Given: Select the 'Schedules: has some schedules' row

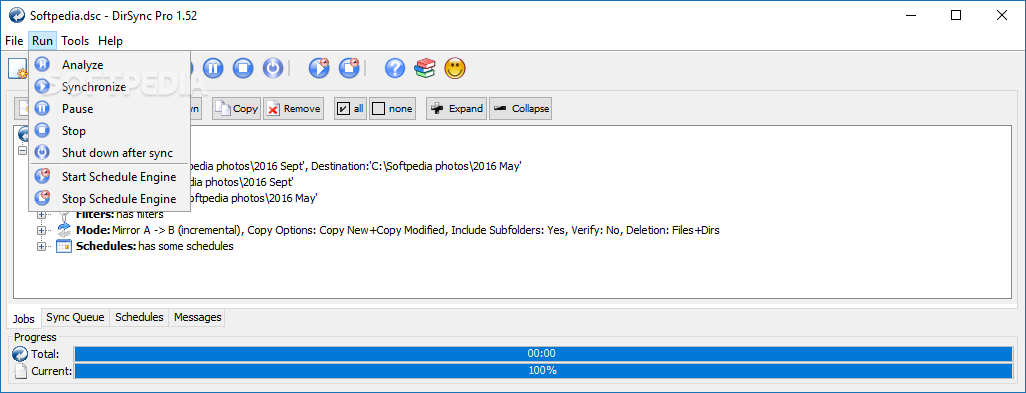Looking at the screenshot, I should tap(154, 247).
